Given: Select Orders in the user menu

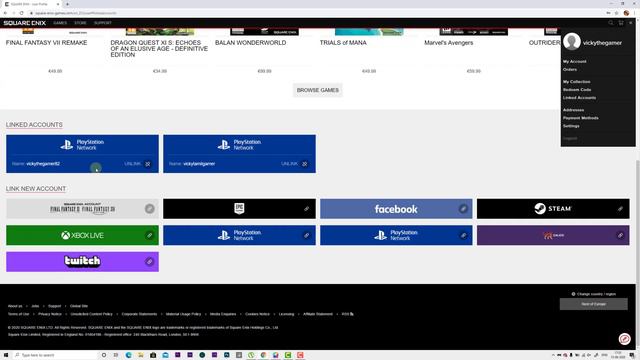Looking at the screenshot, I should tap(570, 69).
